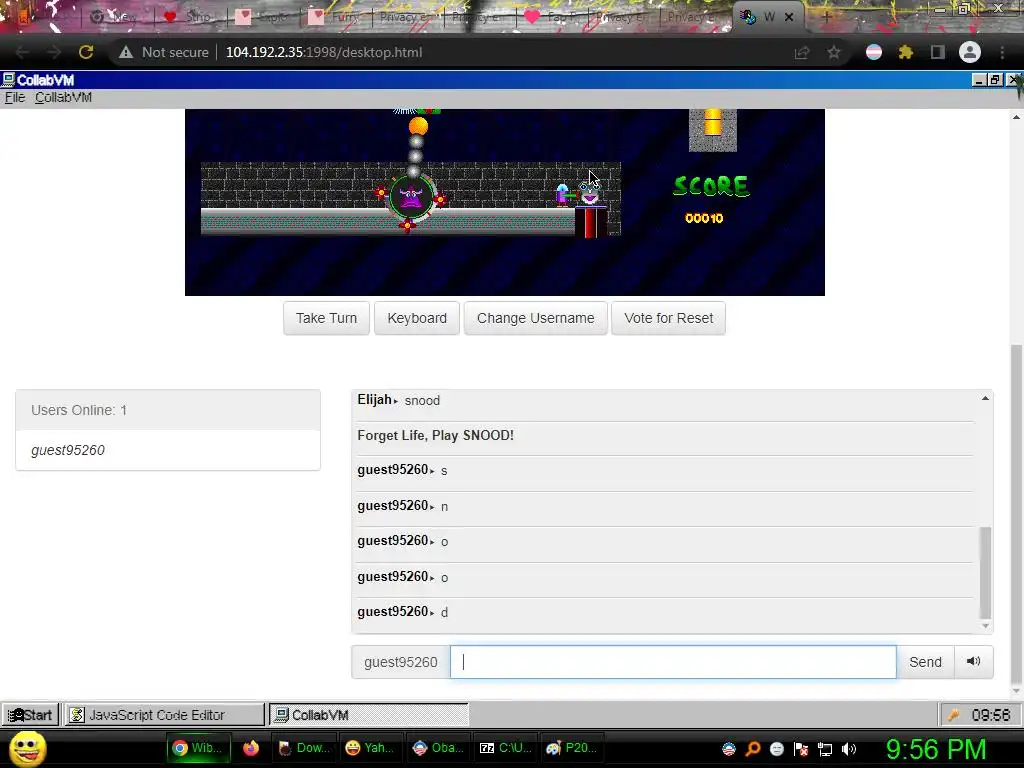
Task: Select CollabVM item in inner taskbar
Action: [x=368, y=714]
